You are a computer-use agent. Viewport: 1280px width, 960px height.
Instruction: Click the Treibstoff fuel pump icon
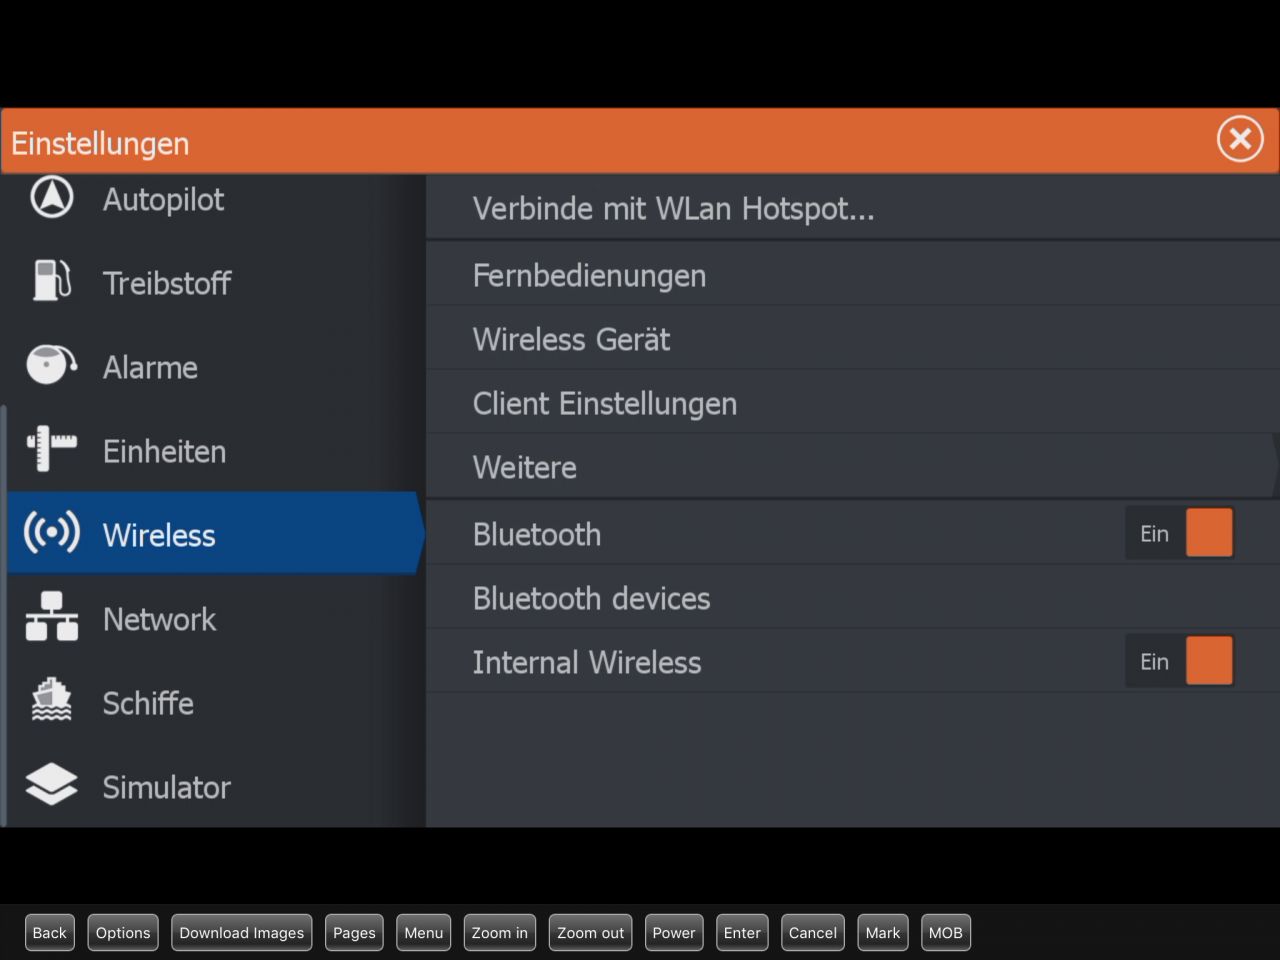pos(52,281)
